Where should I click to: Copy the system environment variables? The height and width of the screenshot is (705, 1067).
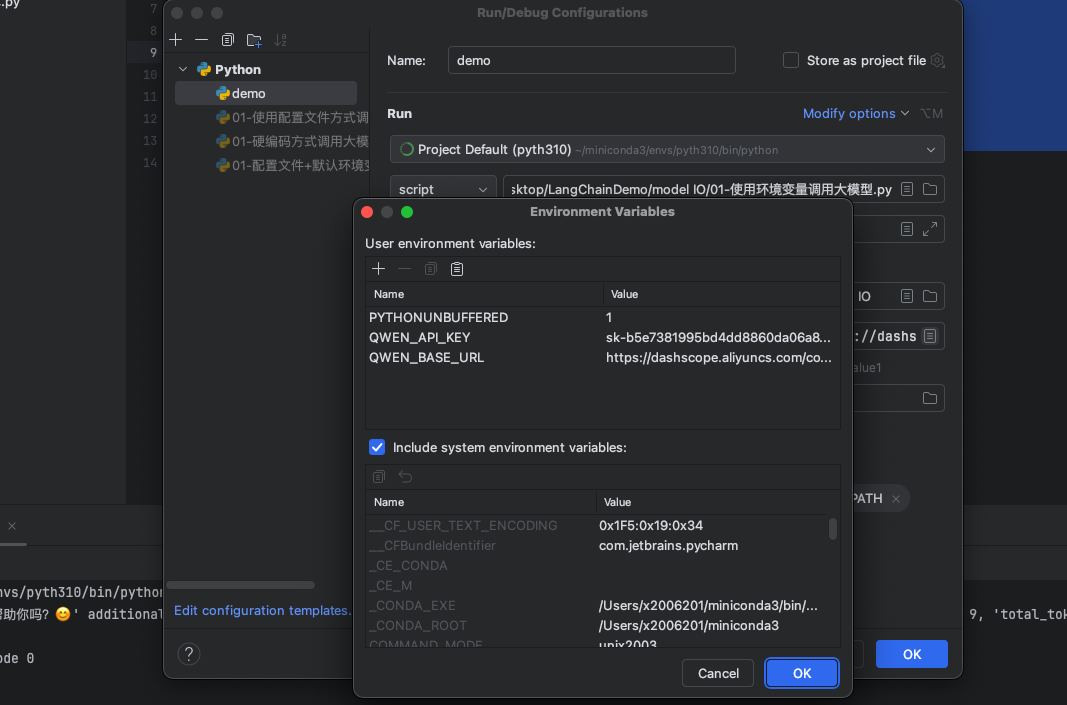[x=379, y=476]
